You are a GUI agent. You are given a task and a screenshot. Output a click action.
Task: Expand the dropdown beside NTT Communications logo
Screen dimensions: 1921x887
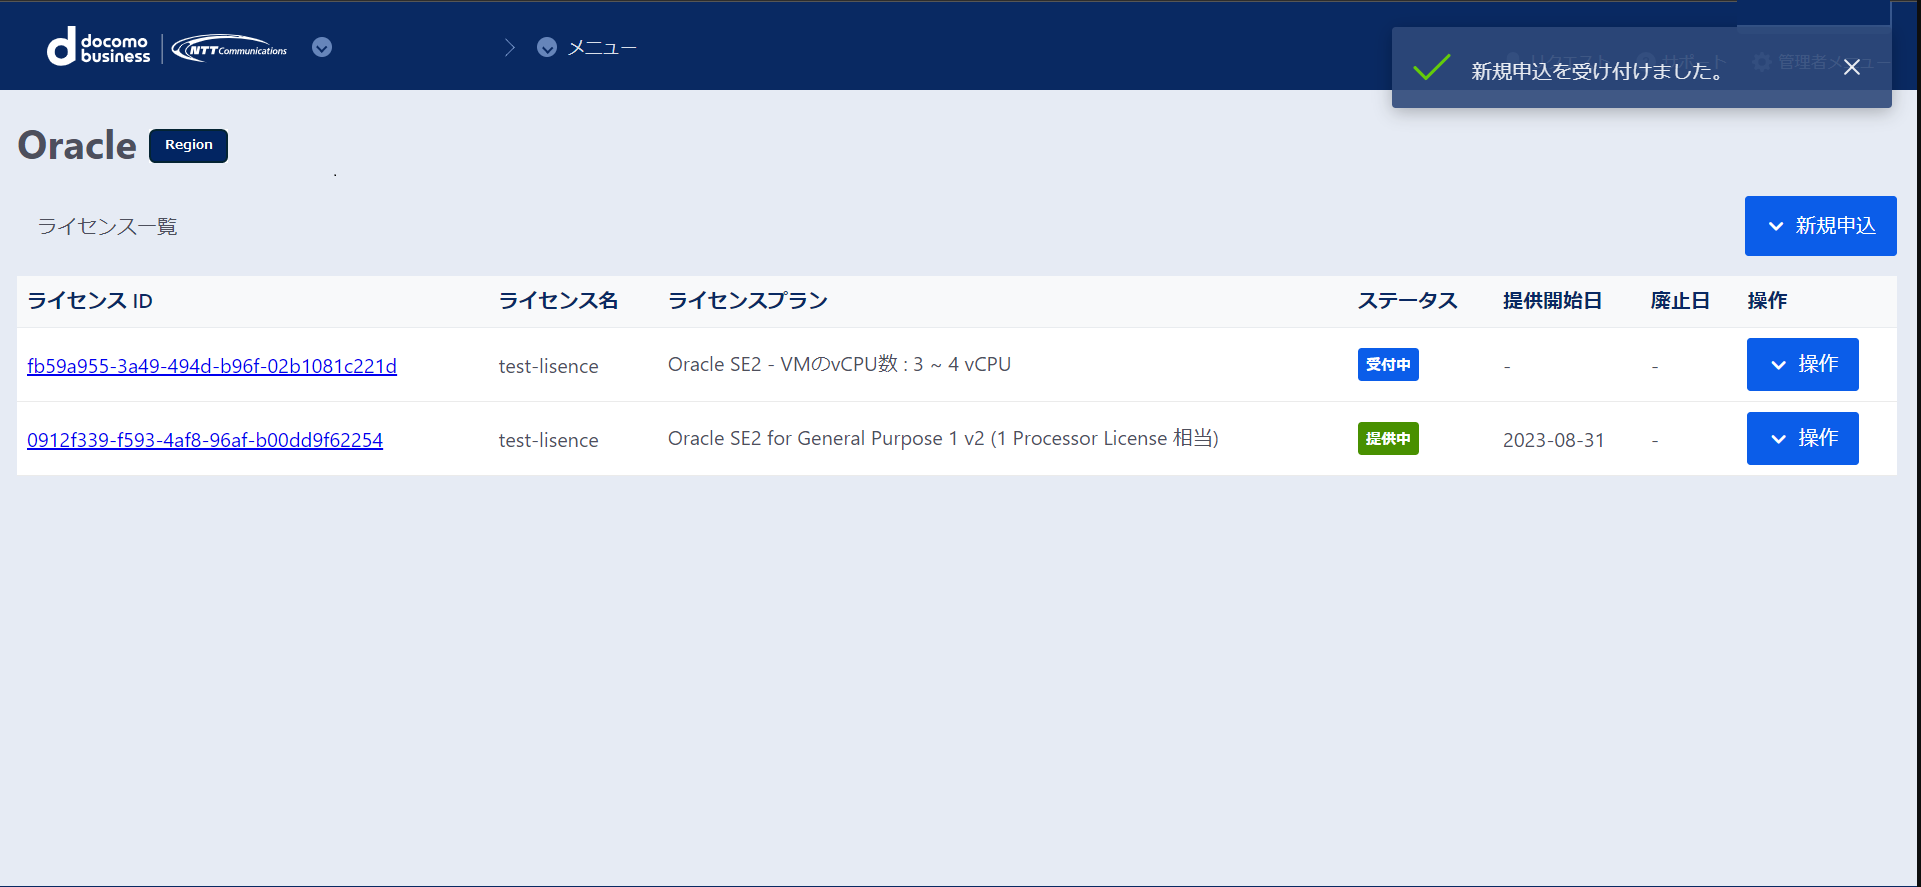[322, 47]
